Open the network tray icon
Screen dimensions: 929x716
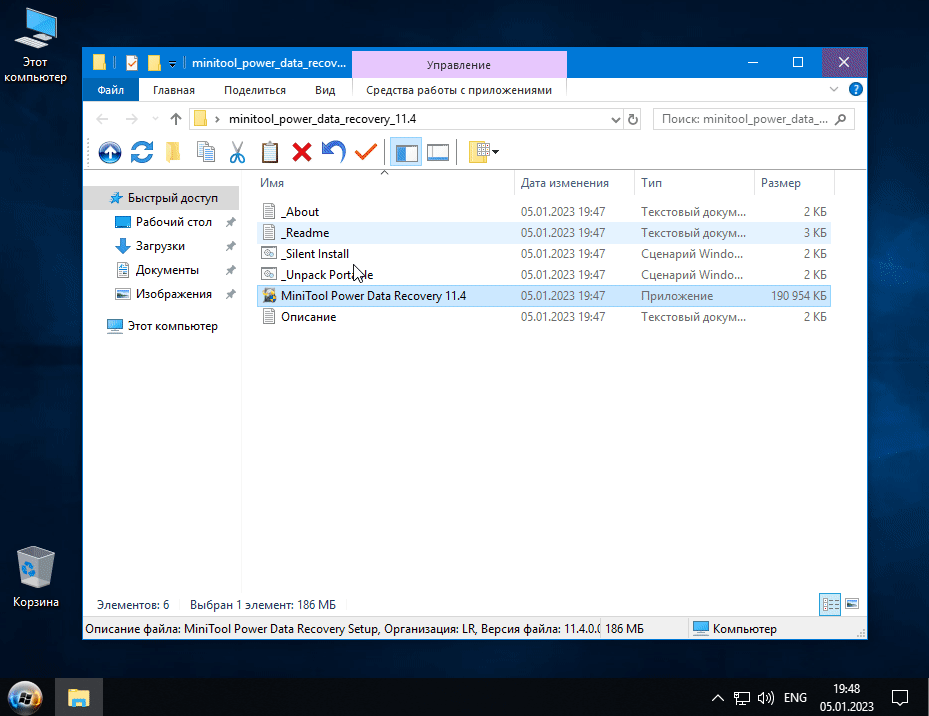tap(742, 698)
